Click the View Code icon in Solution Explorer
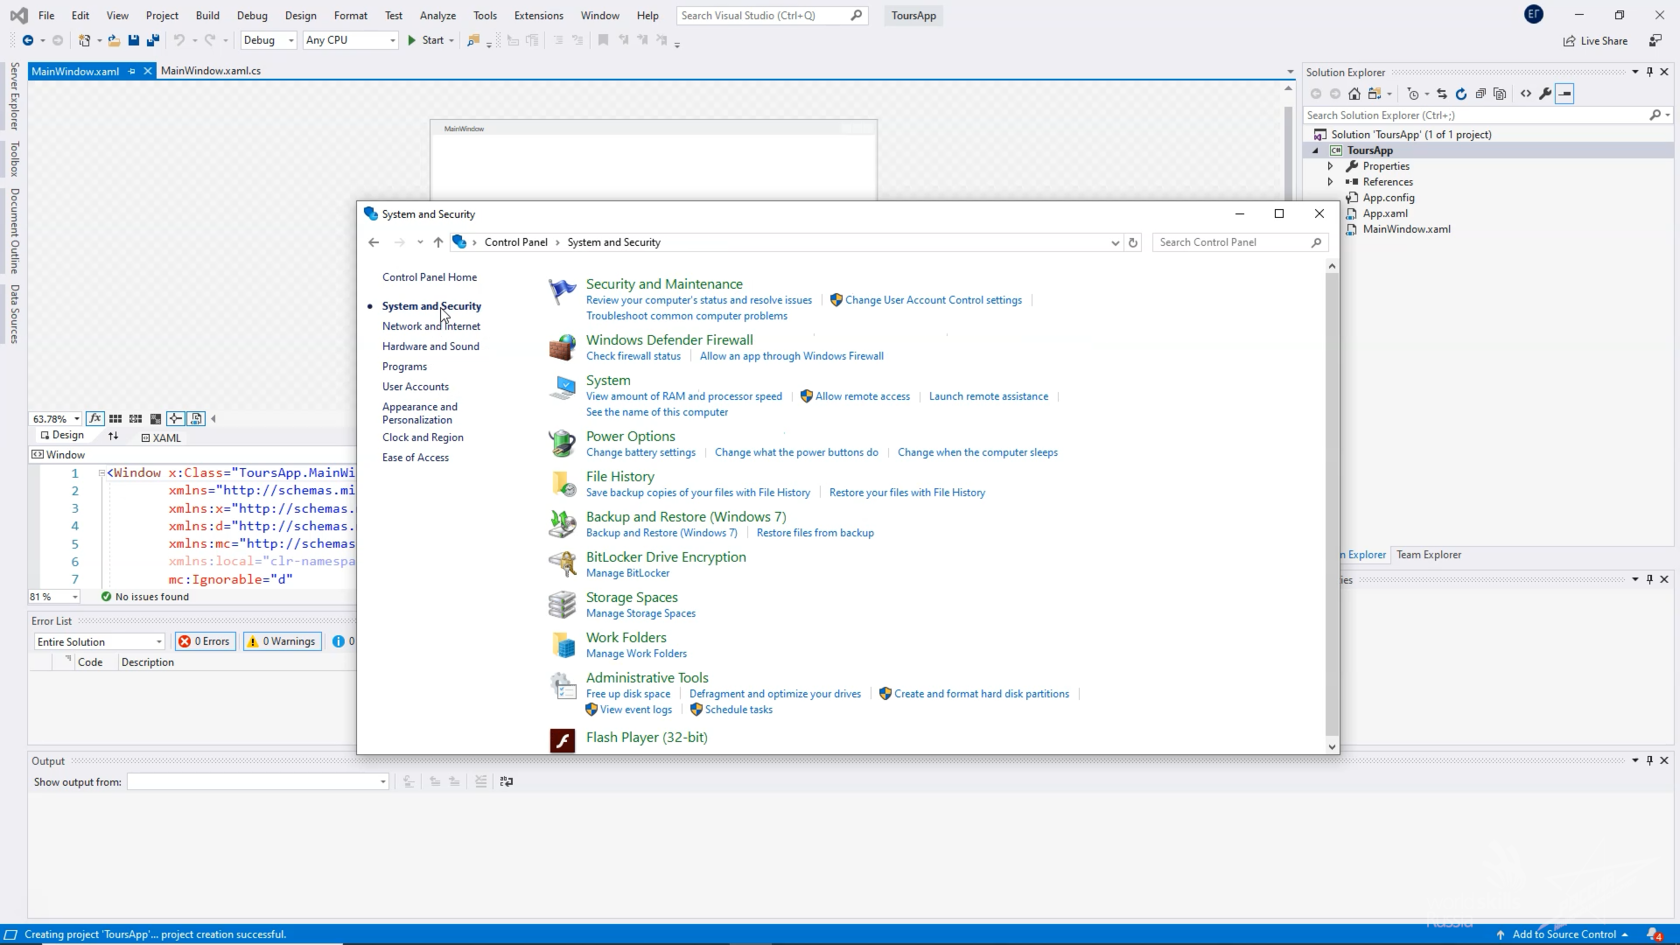Screen dimensions: 1680x945 coord(1526,93)
